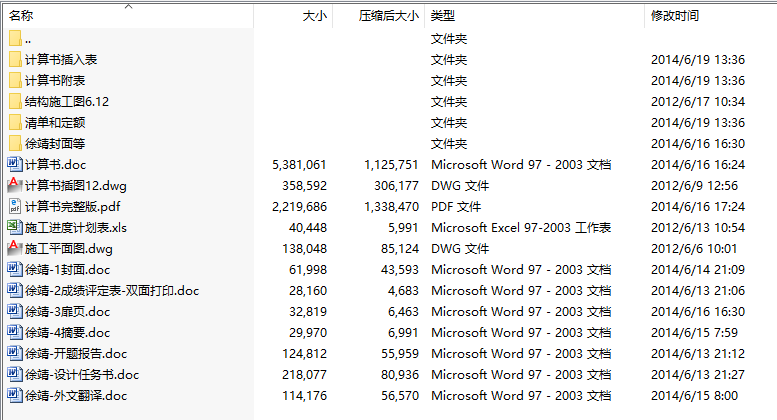Click size value 2,219,686
This screenshot has width=777, height=420.
299,207
